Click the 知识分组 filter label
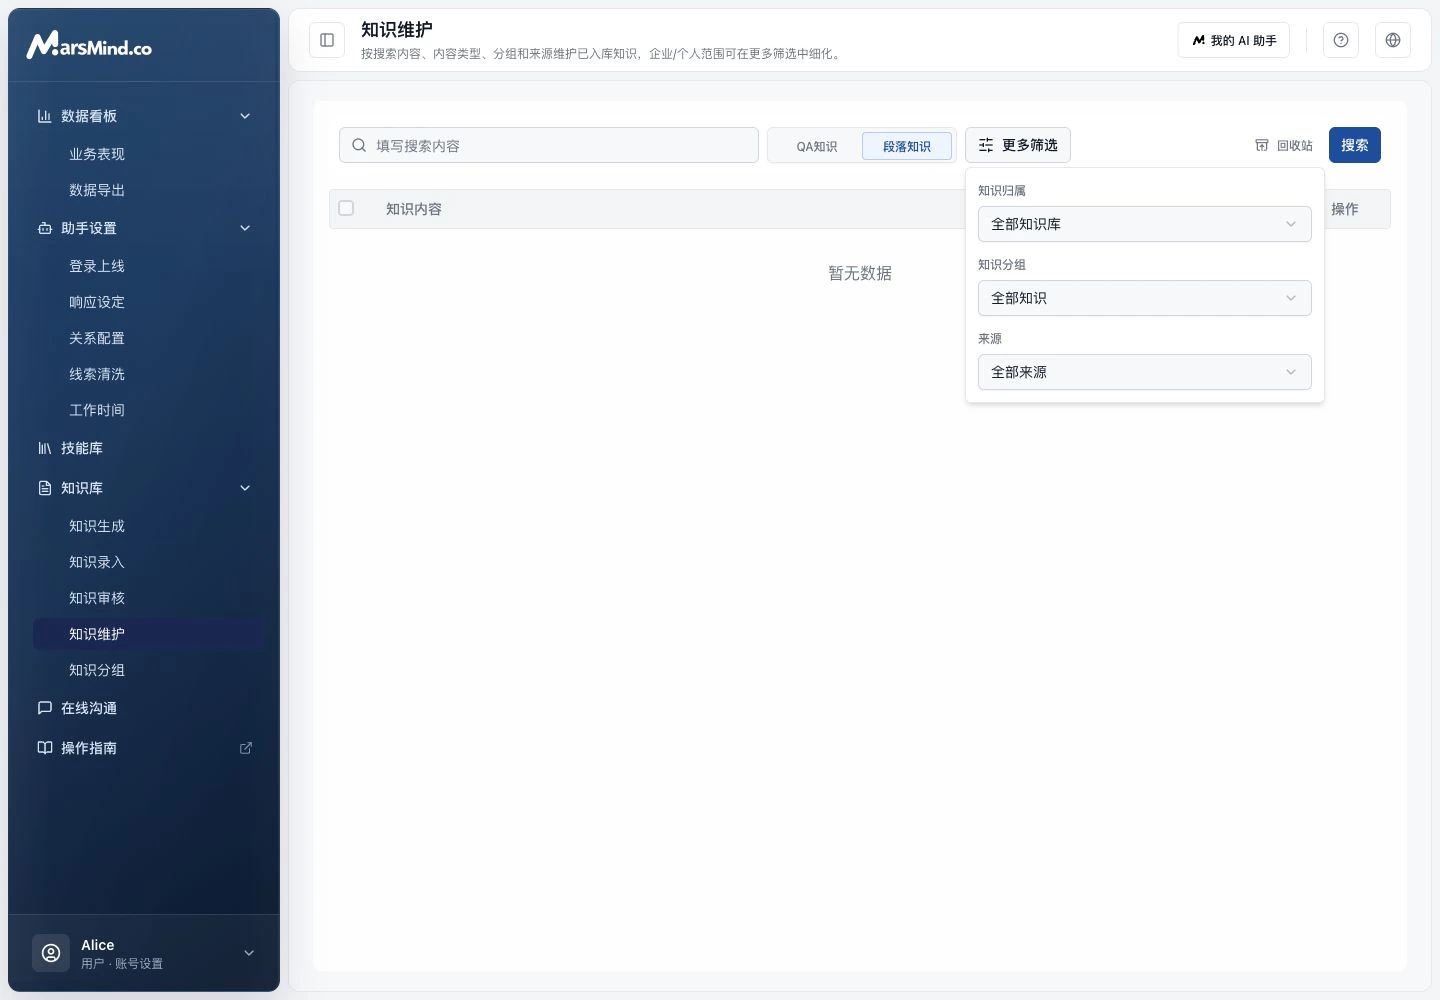The height and width of the screenshot is (1000, 1440). point(1002,264)
